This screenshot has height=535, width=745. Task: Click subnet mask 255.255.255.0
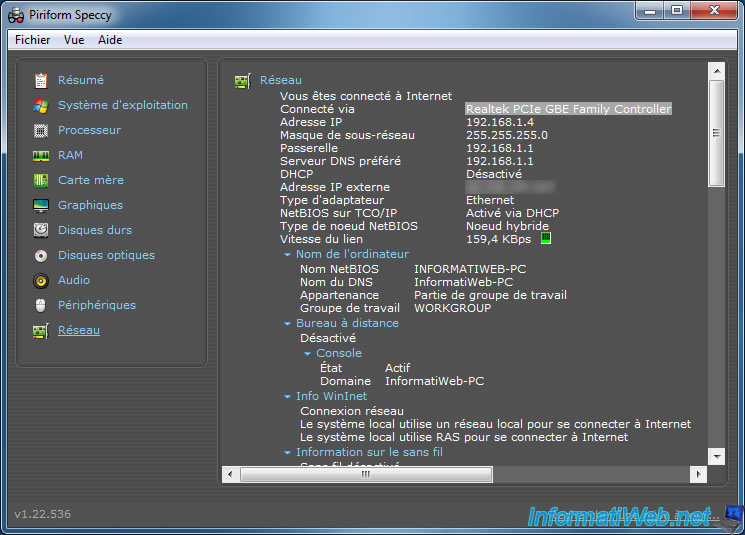tap(507, 135)
